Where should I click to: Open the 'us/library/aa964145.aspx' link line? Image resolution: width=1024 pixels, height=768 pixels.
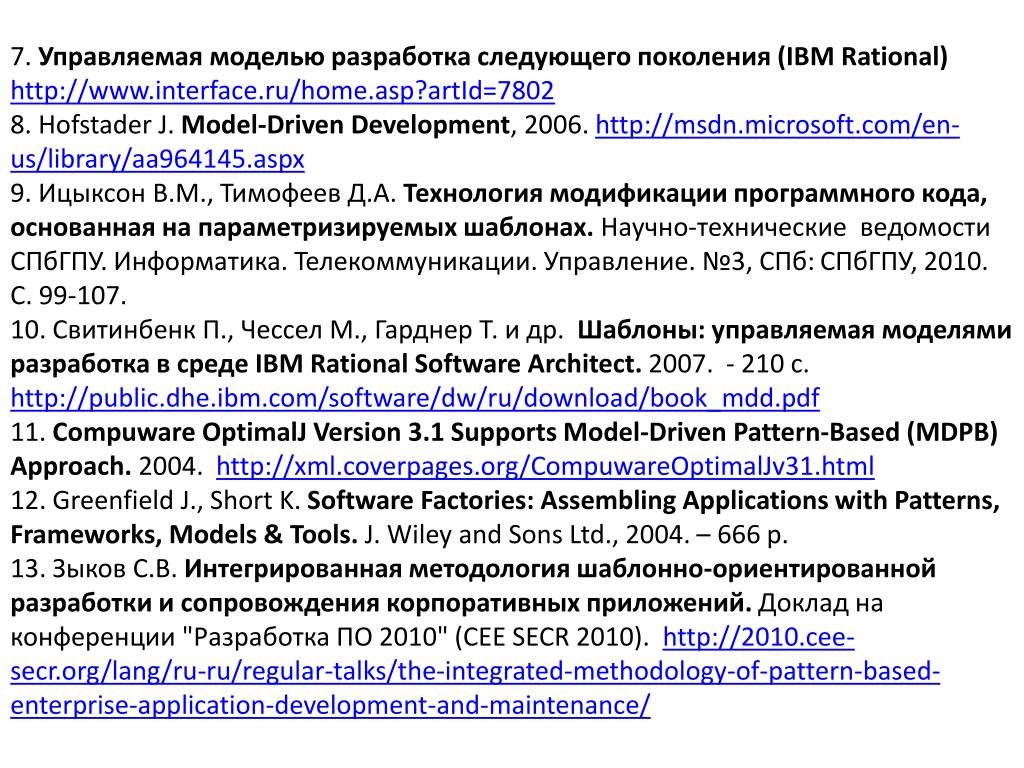[x=157, y=159]
